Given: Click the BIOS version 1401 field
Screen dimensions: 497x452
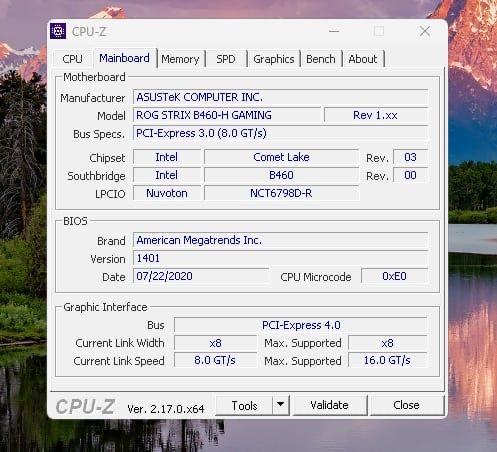Looking at the screenshot, I should tap(280, 258).
